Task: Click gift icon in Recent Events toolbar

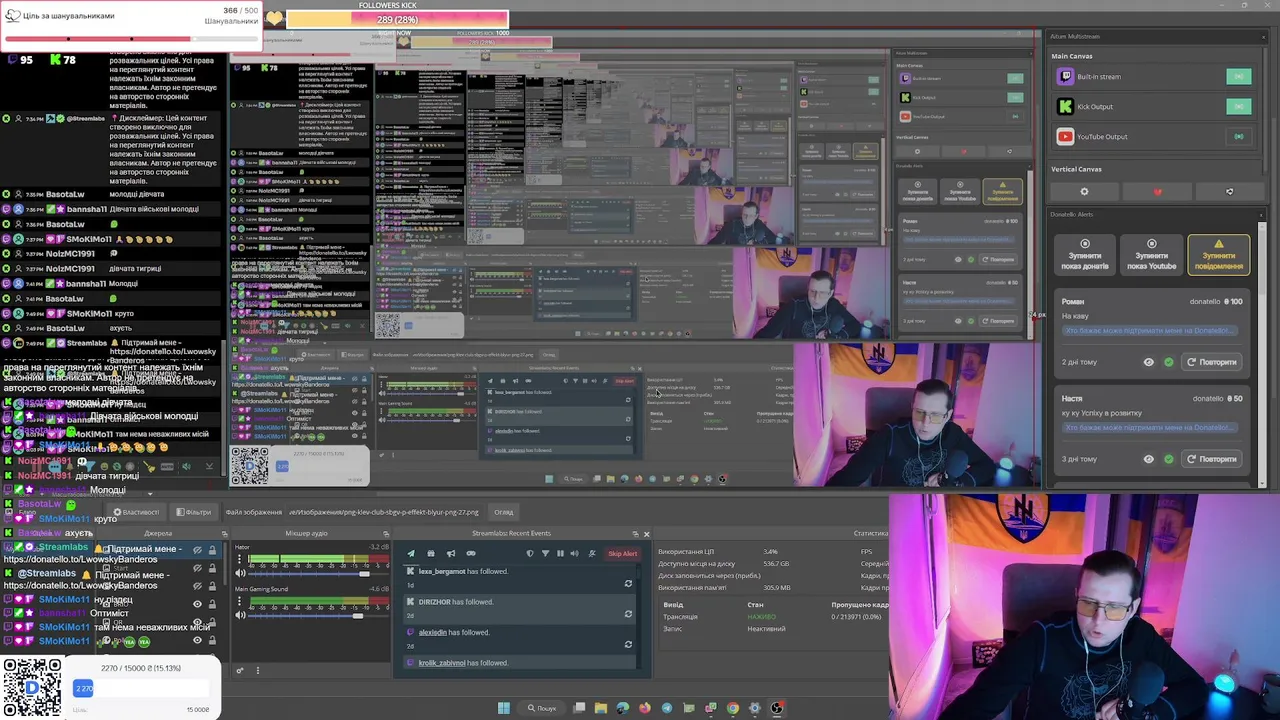Action: pyautogui.click(x=431, y=553)
